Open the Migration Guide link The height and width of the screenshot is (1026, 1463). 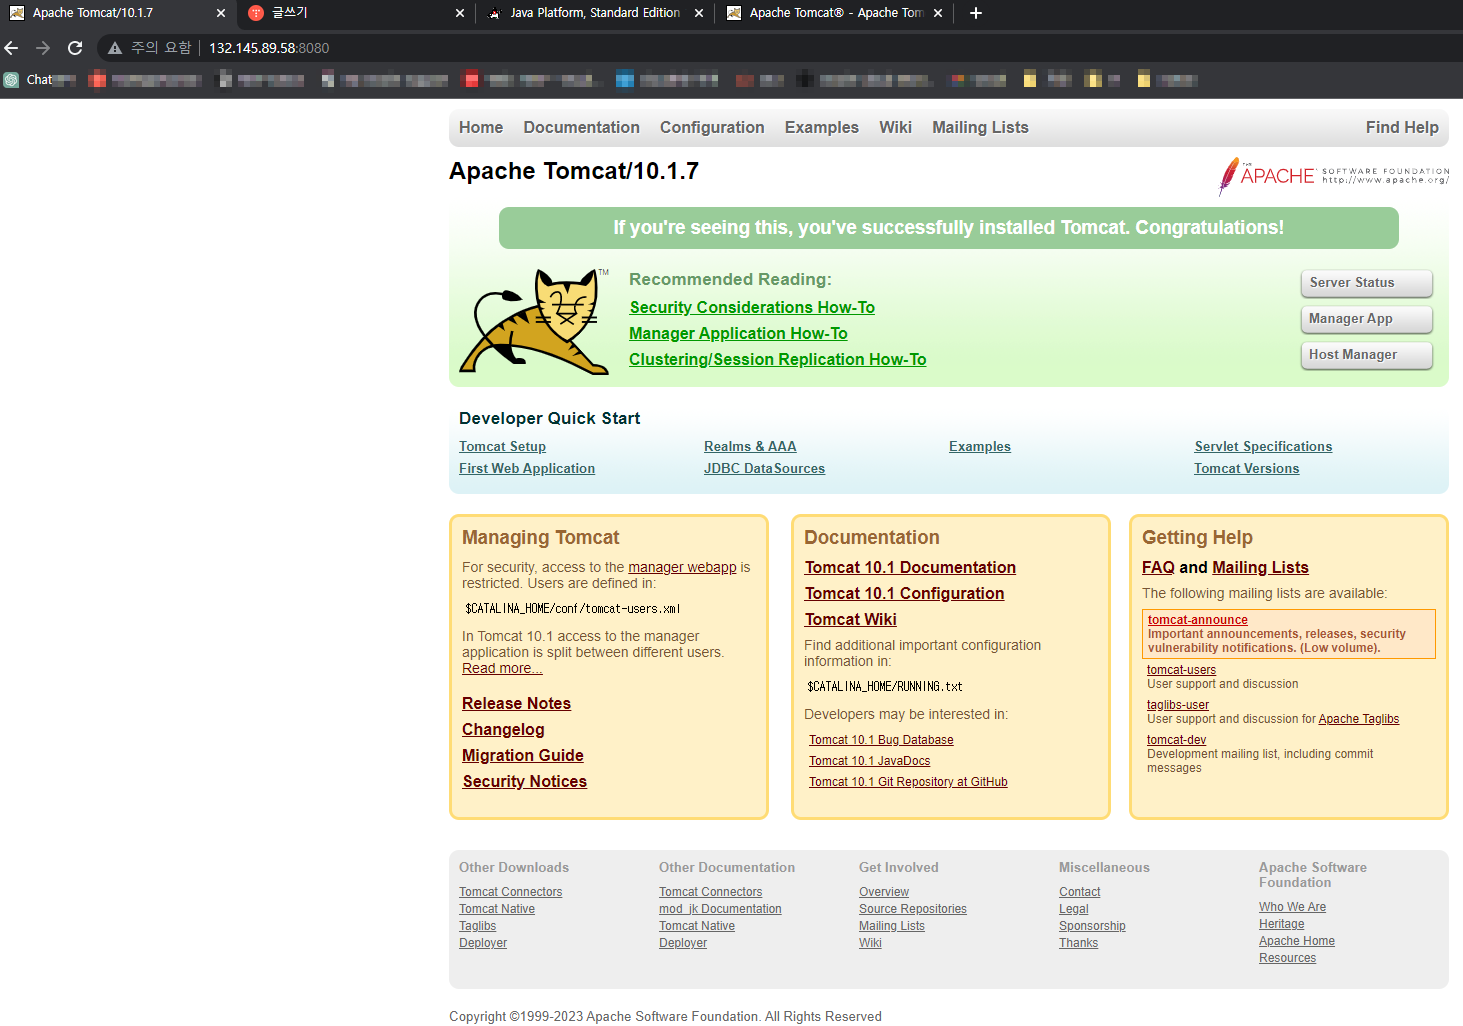coord(523,756)
